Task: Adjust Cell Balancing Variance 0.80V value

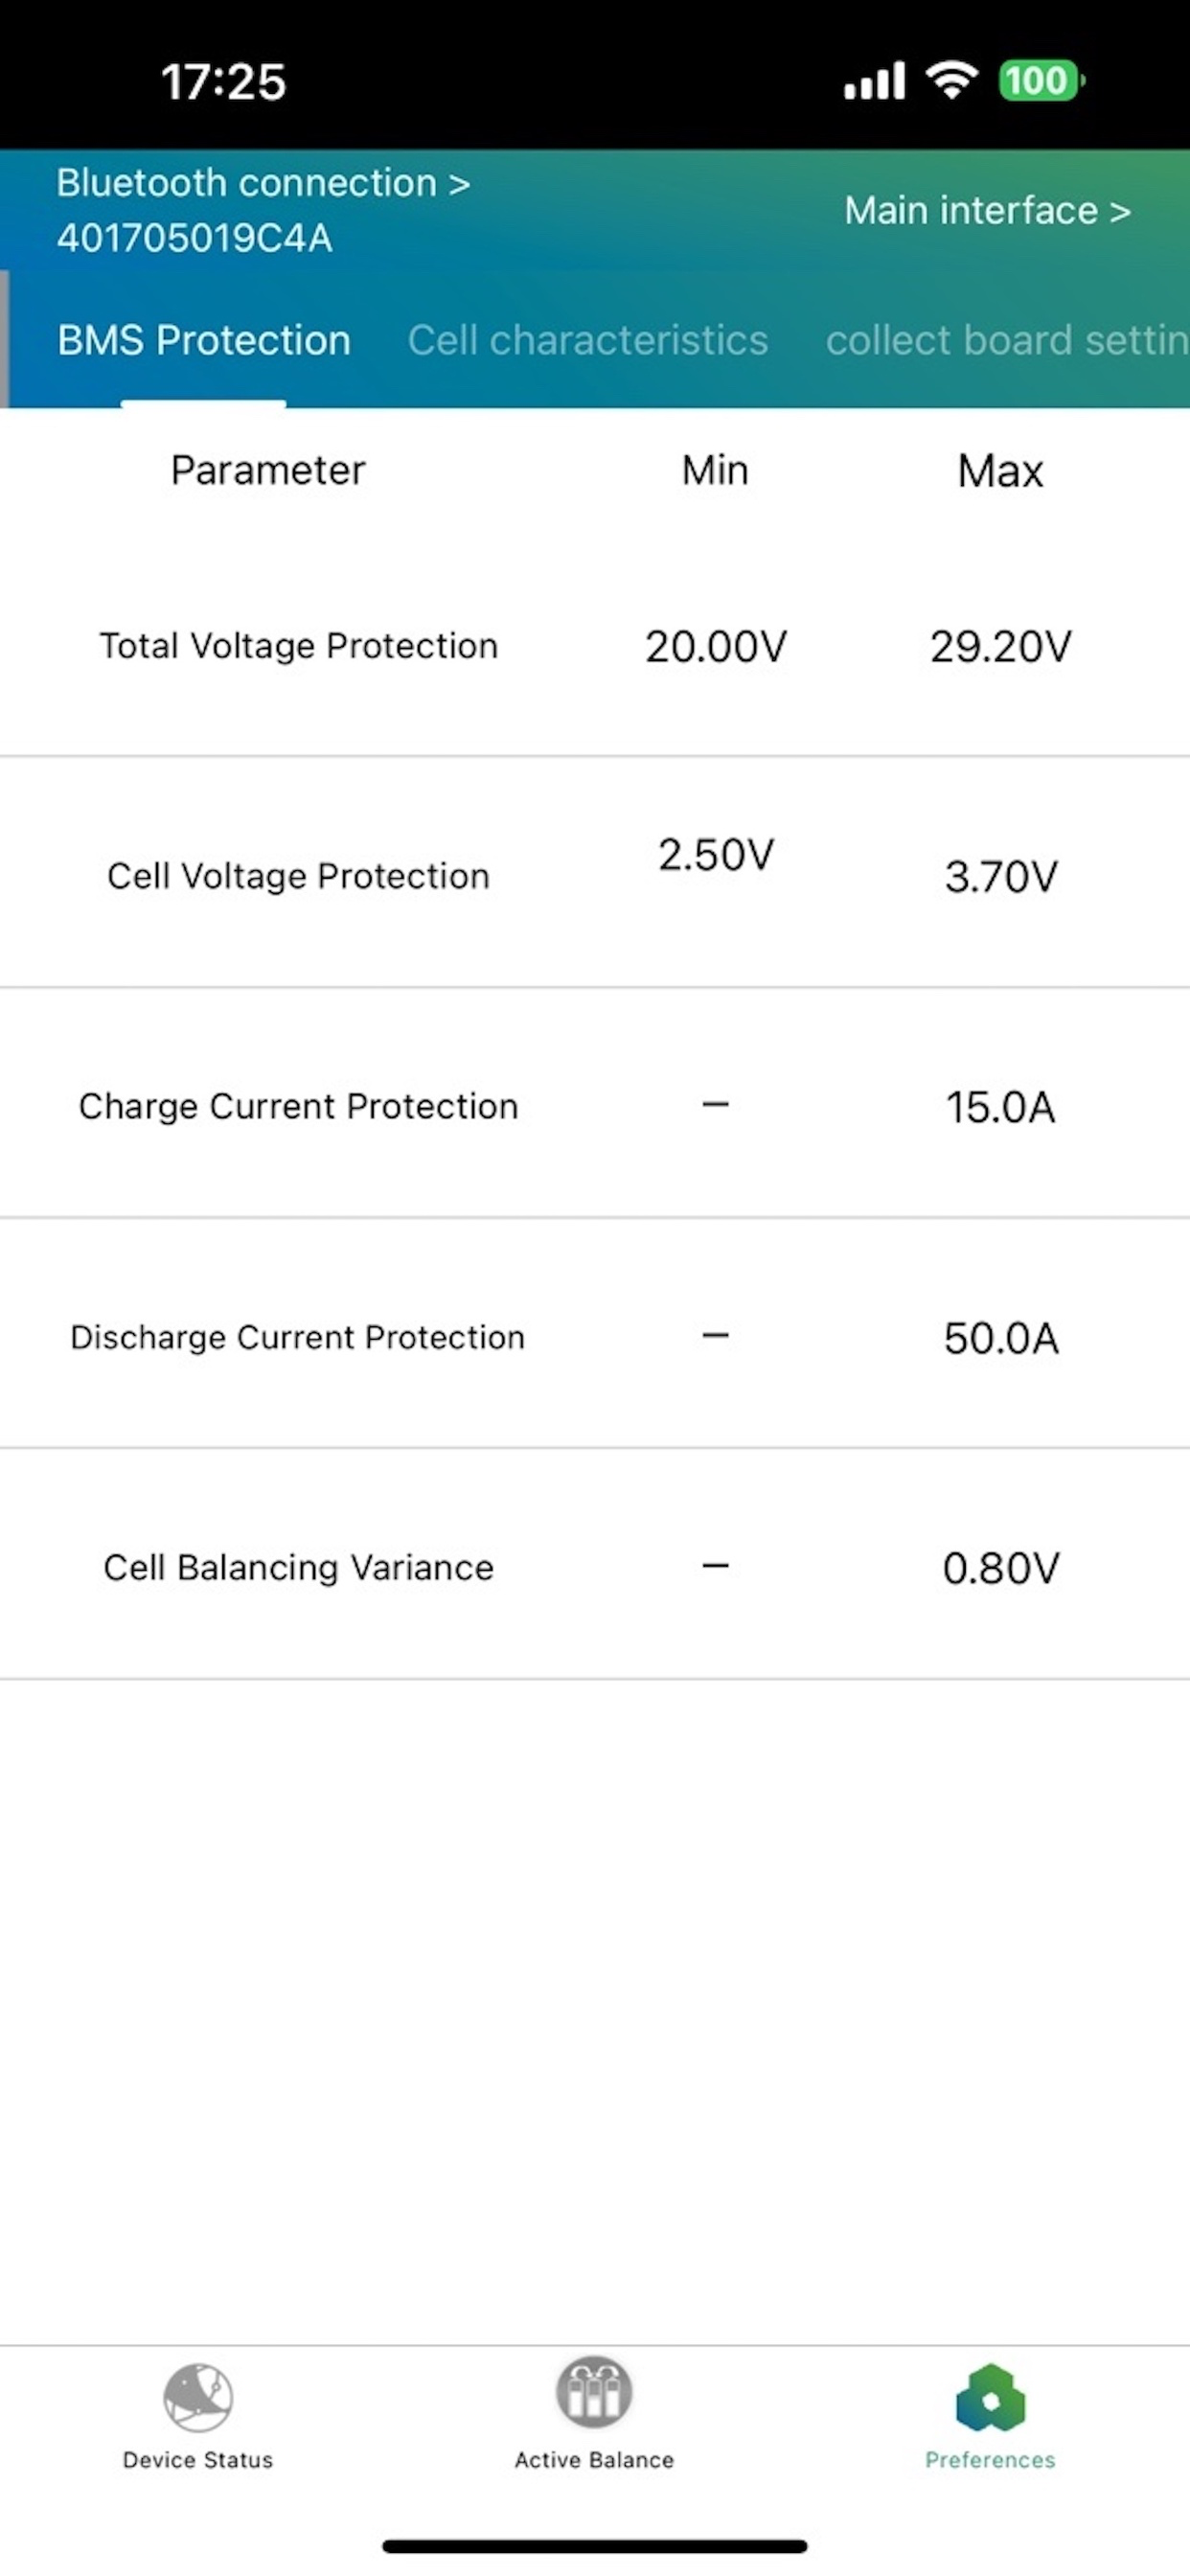Action: 1001,1568
